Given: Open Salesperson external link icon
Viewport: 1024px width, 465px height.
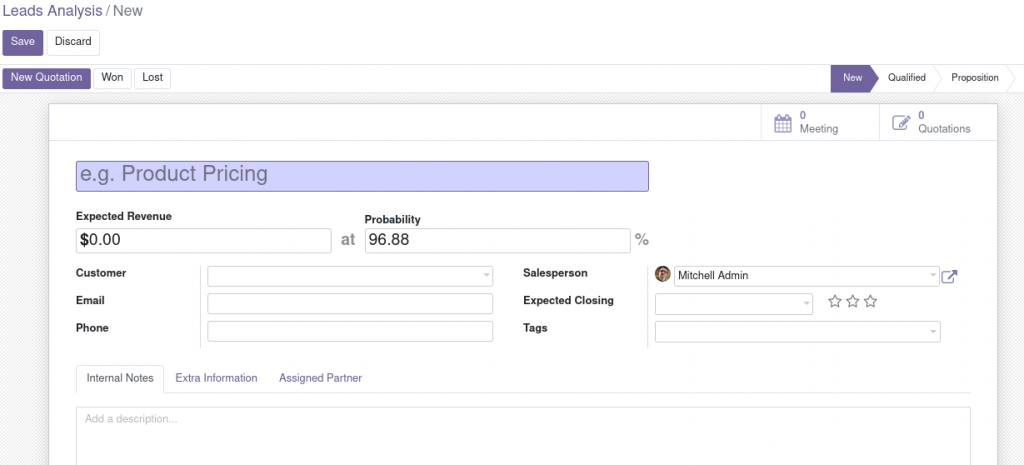Looking at the screenshot, I should pos(949,276).
